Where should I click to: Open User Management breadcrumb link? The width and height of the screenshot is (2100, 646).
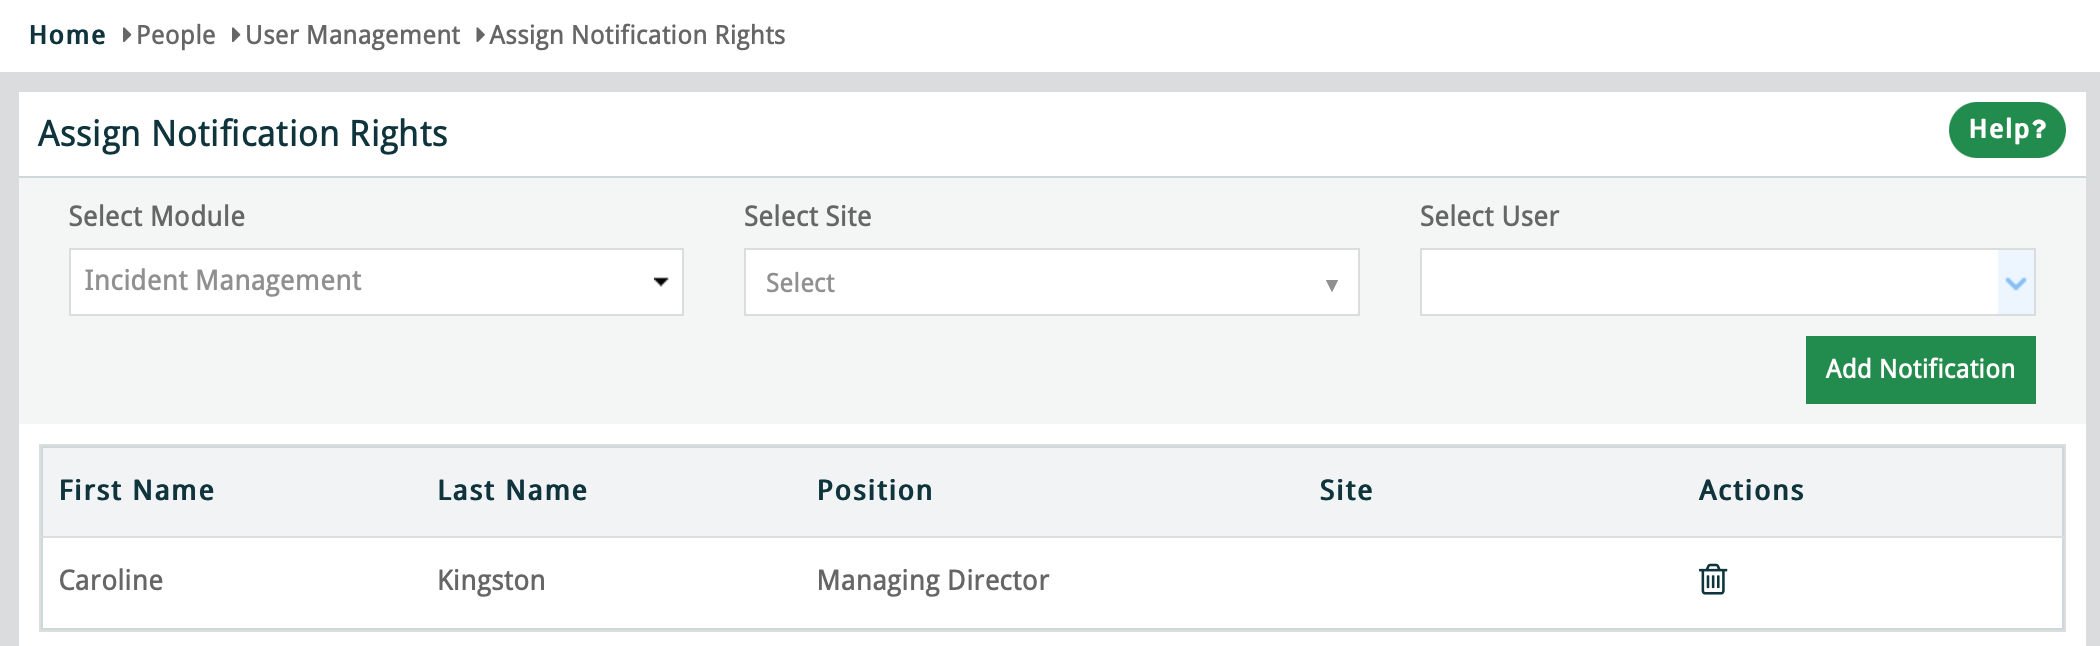click(x=352, y=35)
